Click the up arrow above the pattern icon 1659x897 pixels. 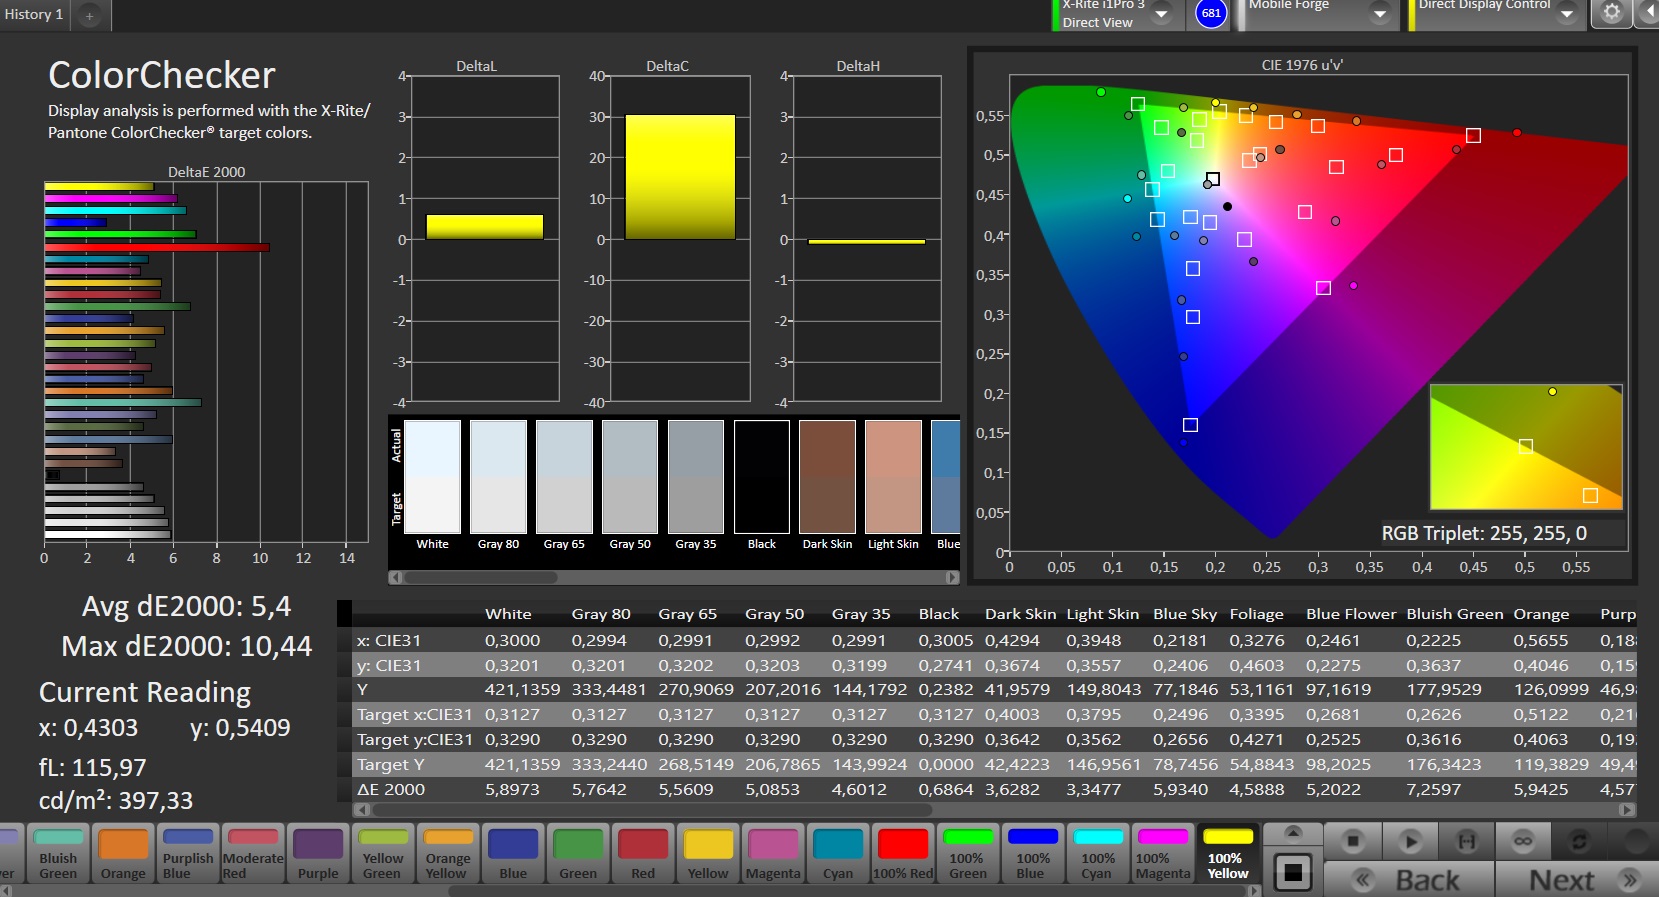click(x=1293, y=833)
